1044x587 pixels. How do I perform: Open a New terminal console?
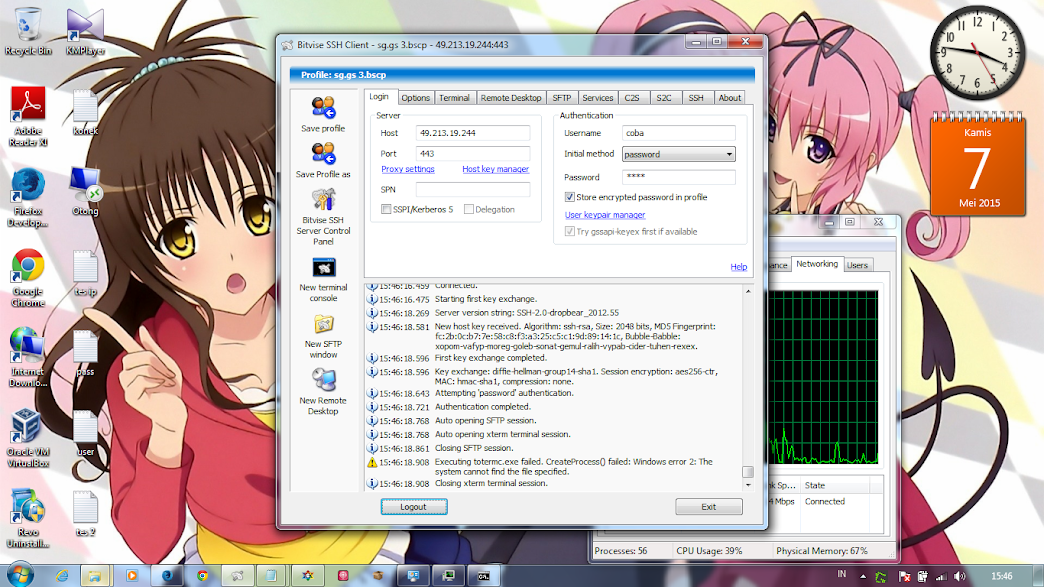tap(323, 280)
